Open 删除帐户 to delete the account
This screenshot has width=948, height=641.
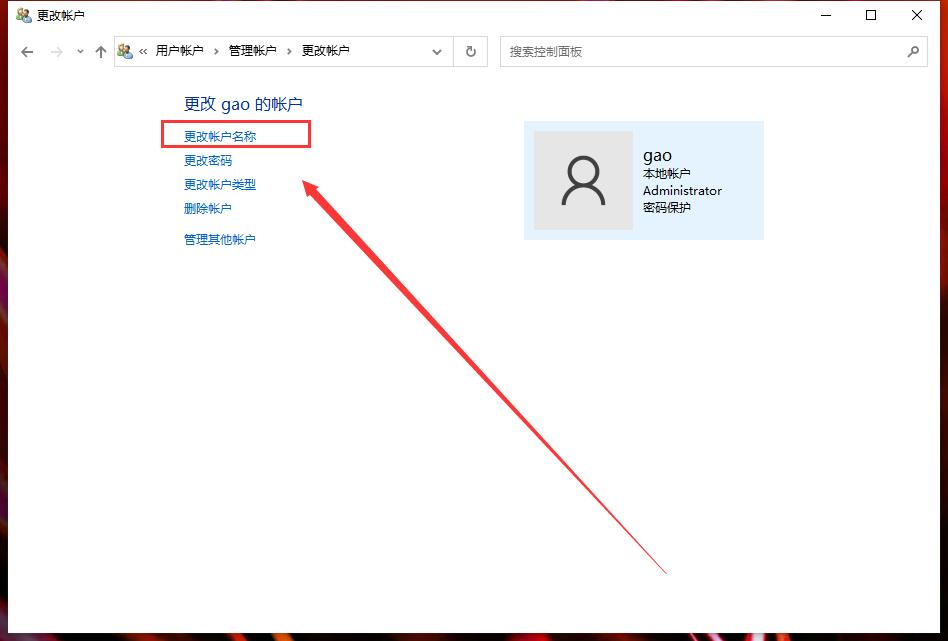click(207, 208)
